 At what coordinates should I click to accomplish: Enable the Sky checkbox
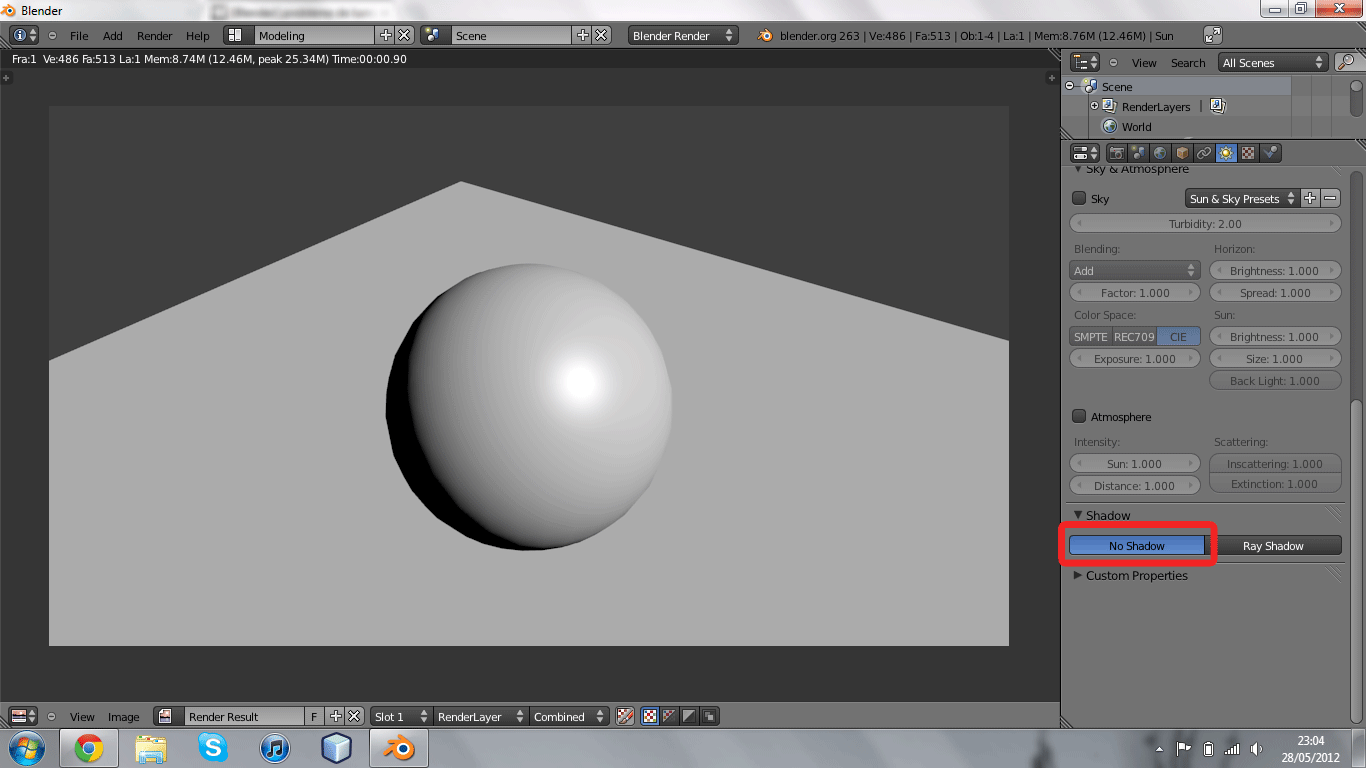click(1079, 198)
